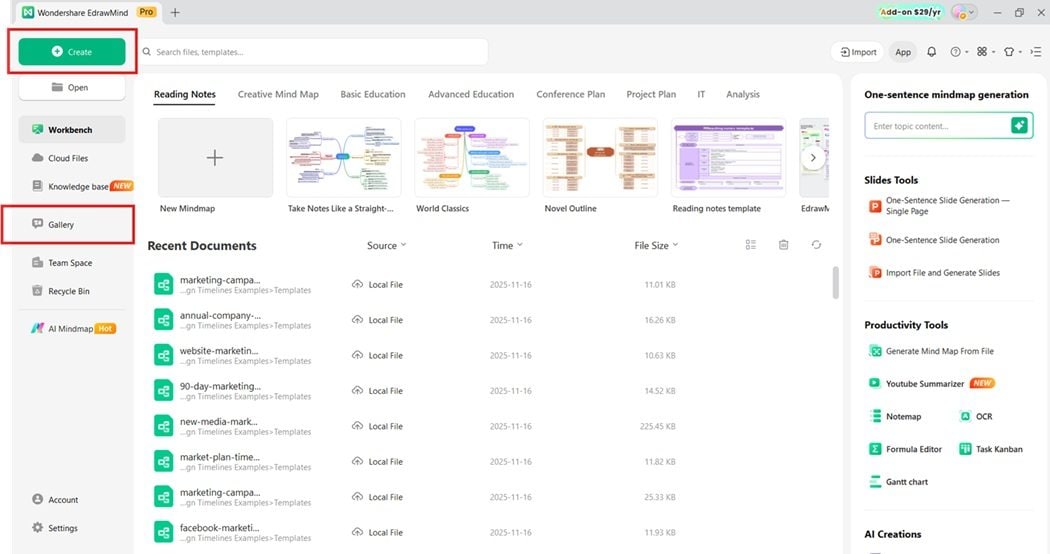
Task: Open Take Notes Like a Straight template
Action: 344,157
